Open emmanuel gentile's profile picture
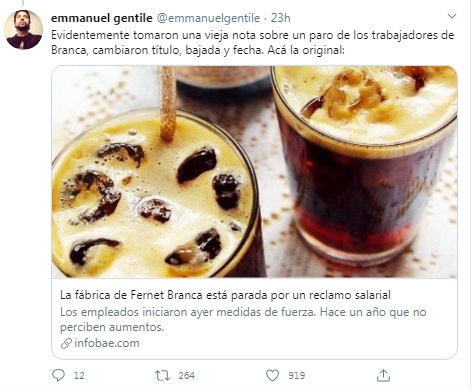Screen dimensions: 475x391 point(23,29)
